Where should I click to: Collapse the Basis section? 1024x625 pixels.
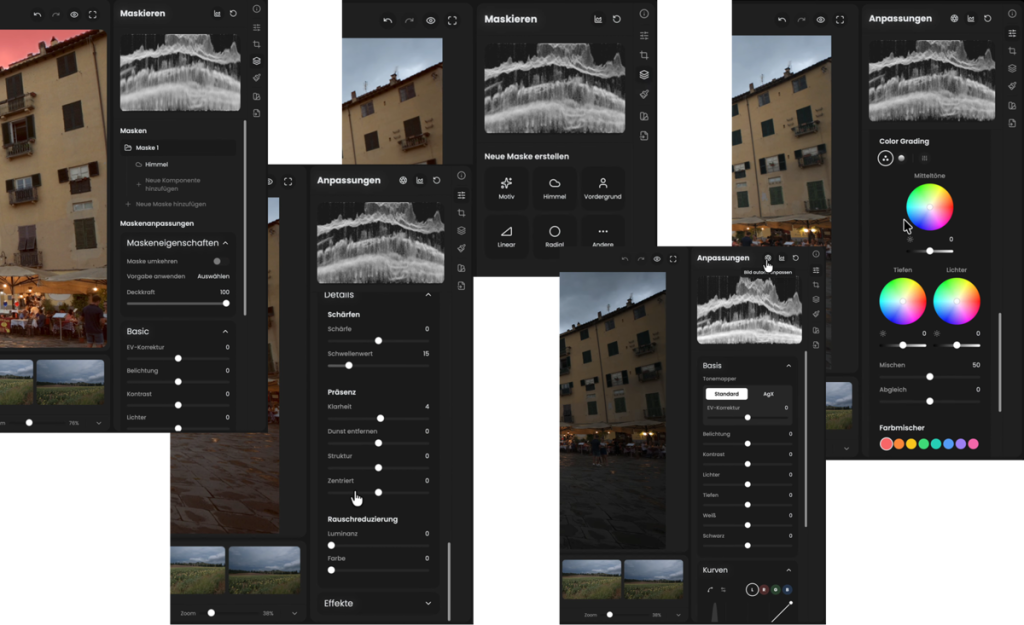tap(788, 366)
